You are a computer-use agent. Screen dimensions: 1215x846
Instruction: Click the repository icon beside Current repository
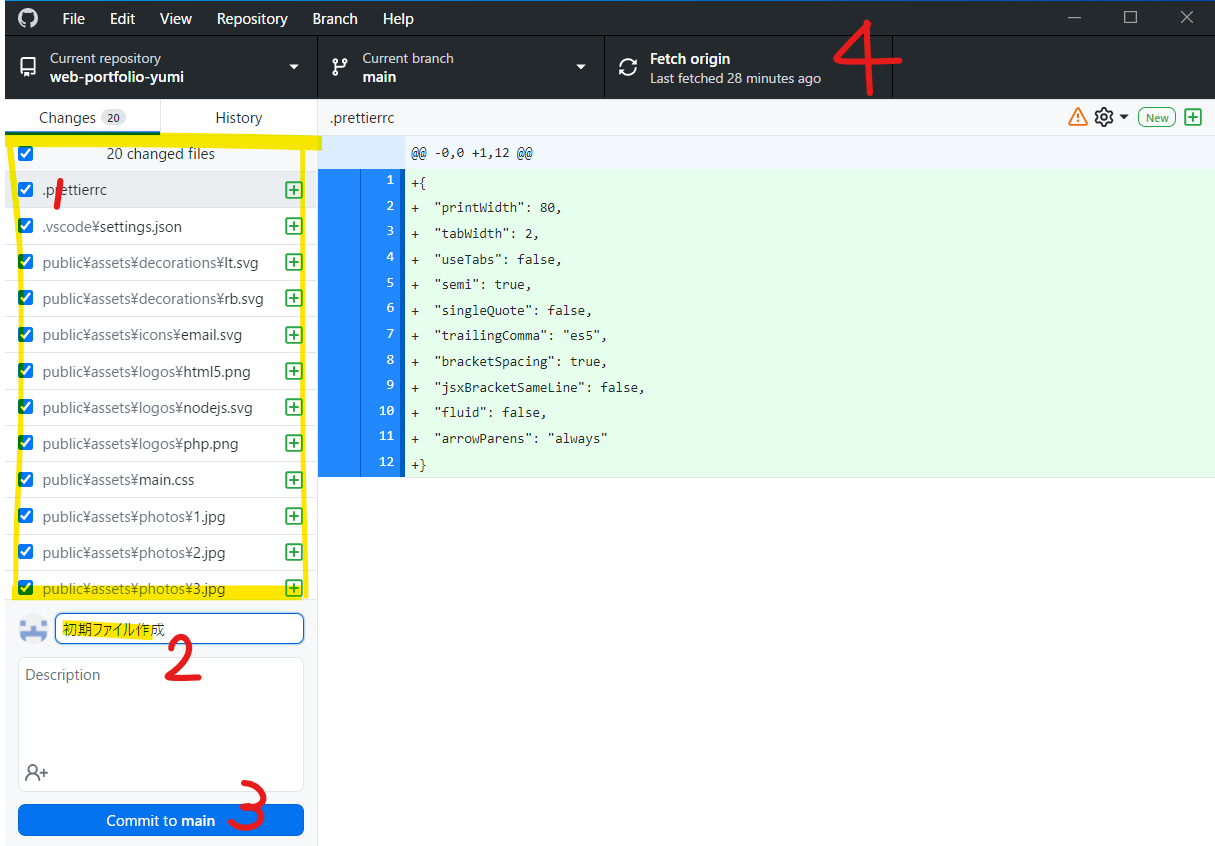click(x=28, y=67)
